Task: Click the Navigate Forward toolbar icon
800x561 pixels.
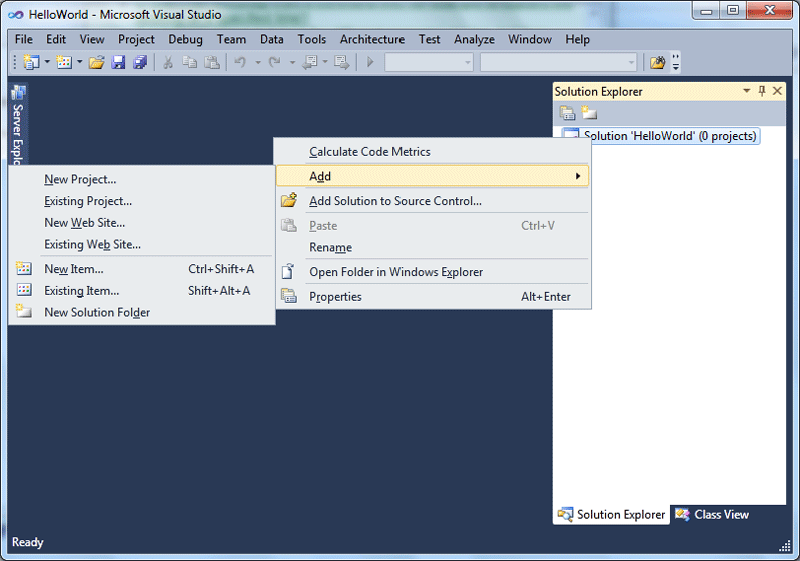Action: (341, 62)
